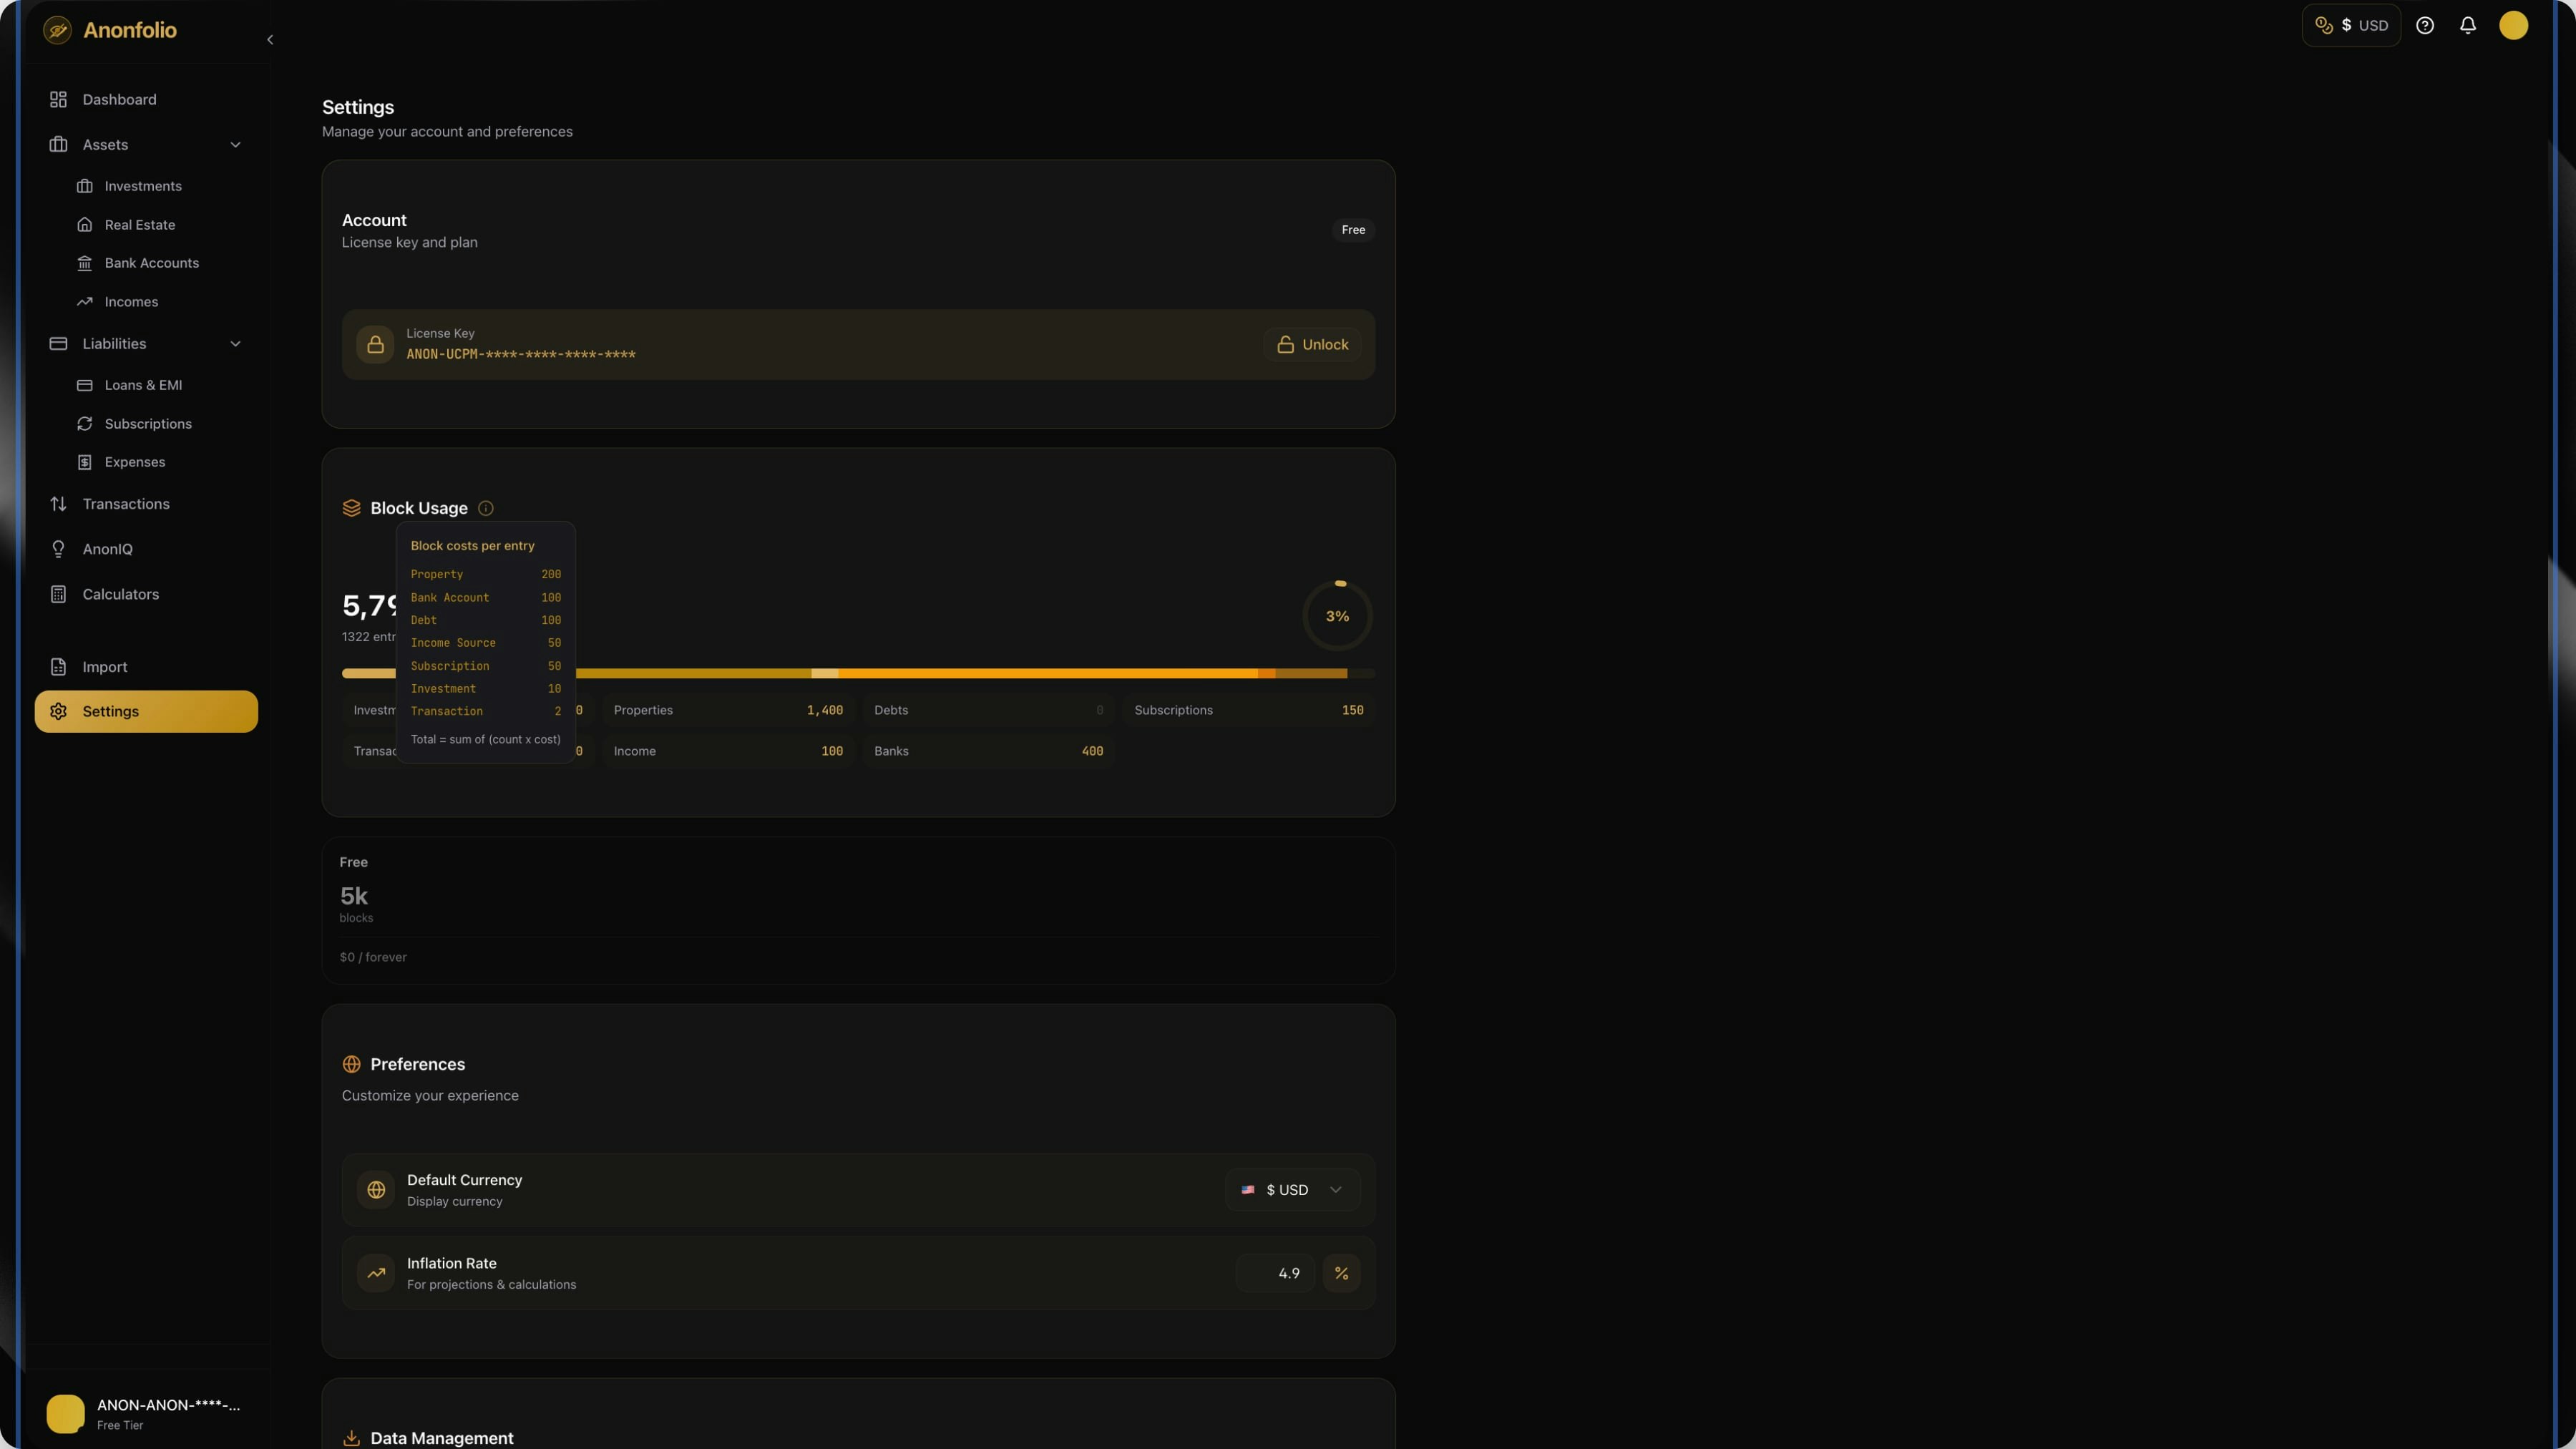This screenshot has width=2576, height=1449.
Task: Open the AnonIQ lightbulb icon
Action: pyautogui.click(x=58, y=549)
